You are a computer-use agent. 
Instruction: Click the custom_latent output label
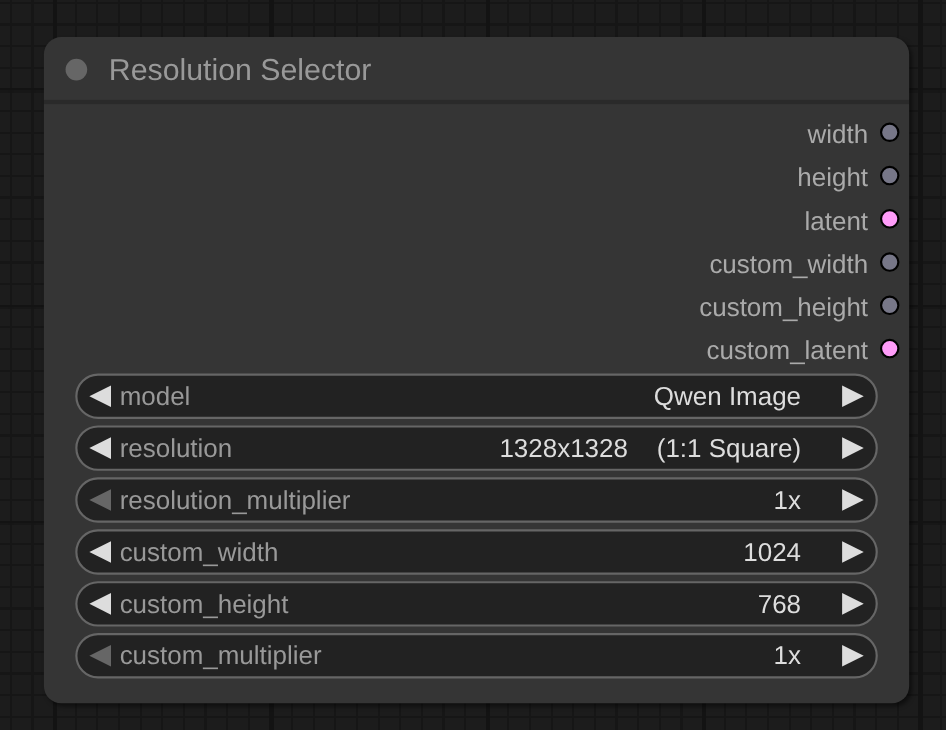click(787, 351)
